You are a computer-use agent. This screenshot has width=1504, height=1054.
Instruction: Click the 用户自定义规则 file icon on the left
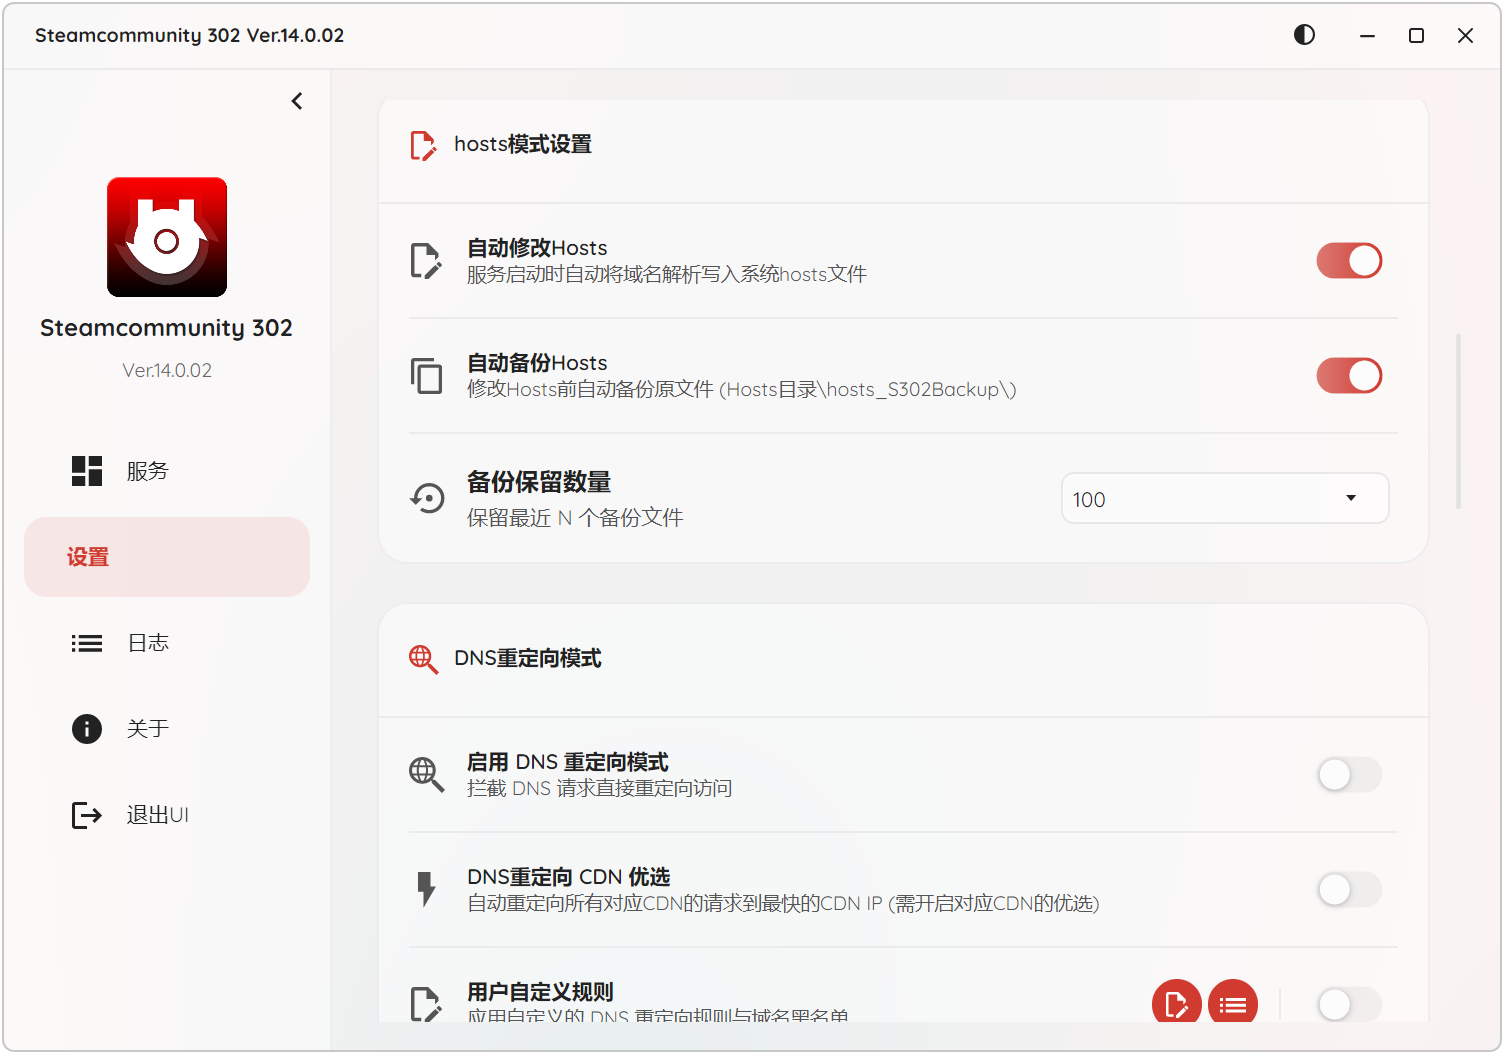[426, 1004]
